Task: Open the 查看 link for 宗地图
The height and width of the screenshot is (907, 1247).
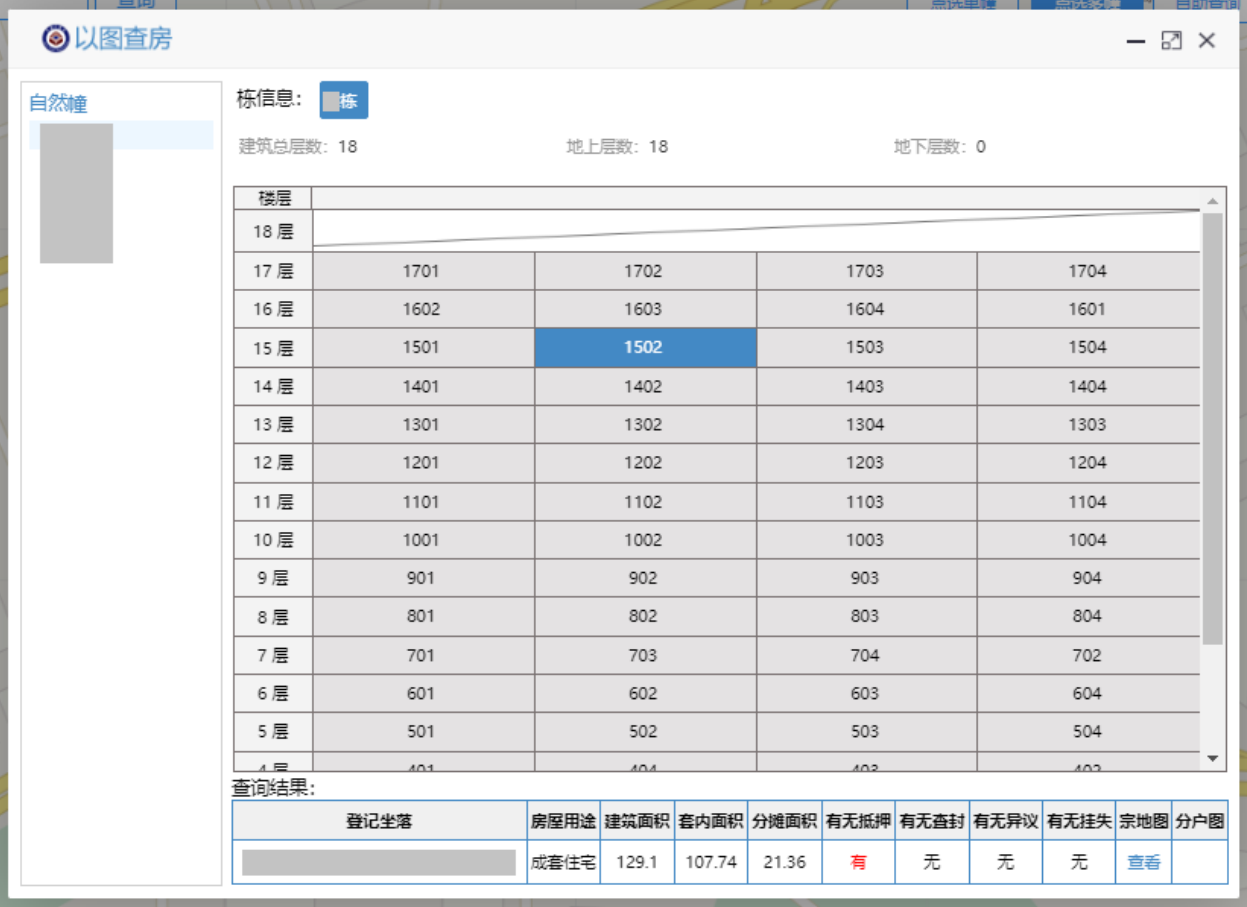Action: pos(1144,861)
